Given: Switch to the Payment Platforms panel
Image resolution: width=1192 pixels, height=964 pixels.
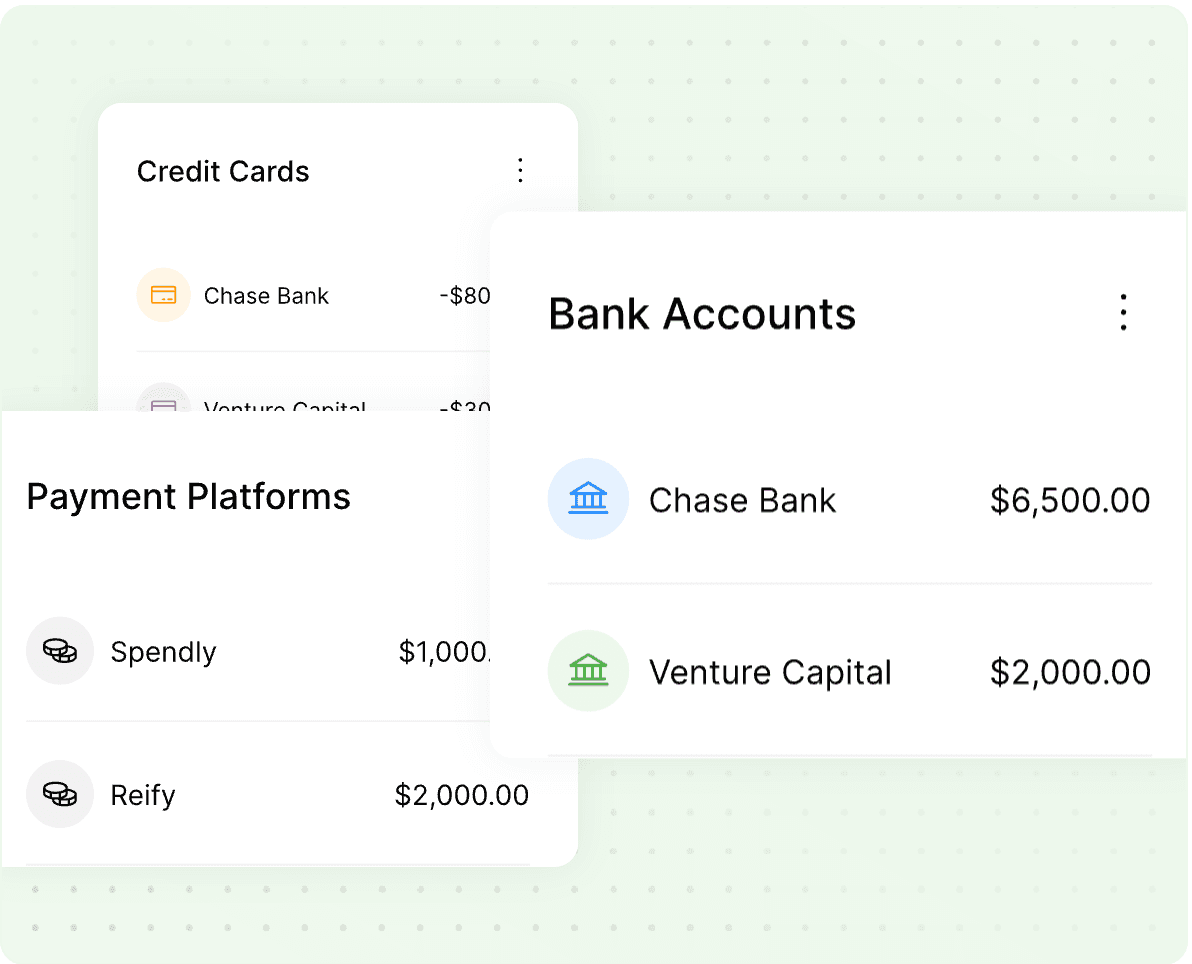Looking at the screenshot, I should click(x=188, y=496).
